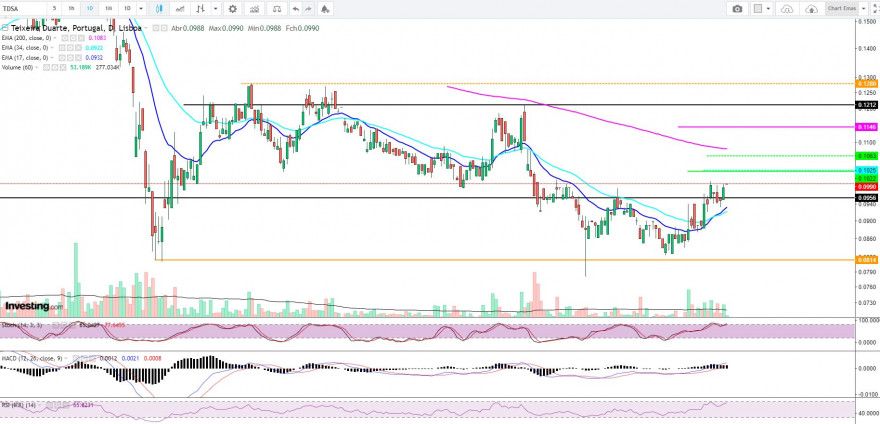Image resolution: width=880 pixels, height=424 pixels.
Task: Select the candlestick chart style icon
Action: click(159, 9)
